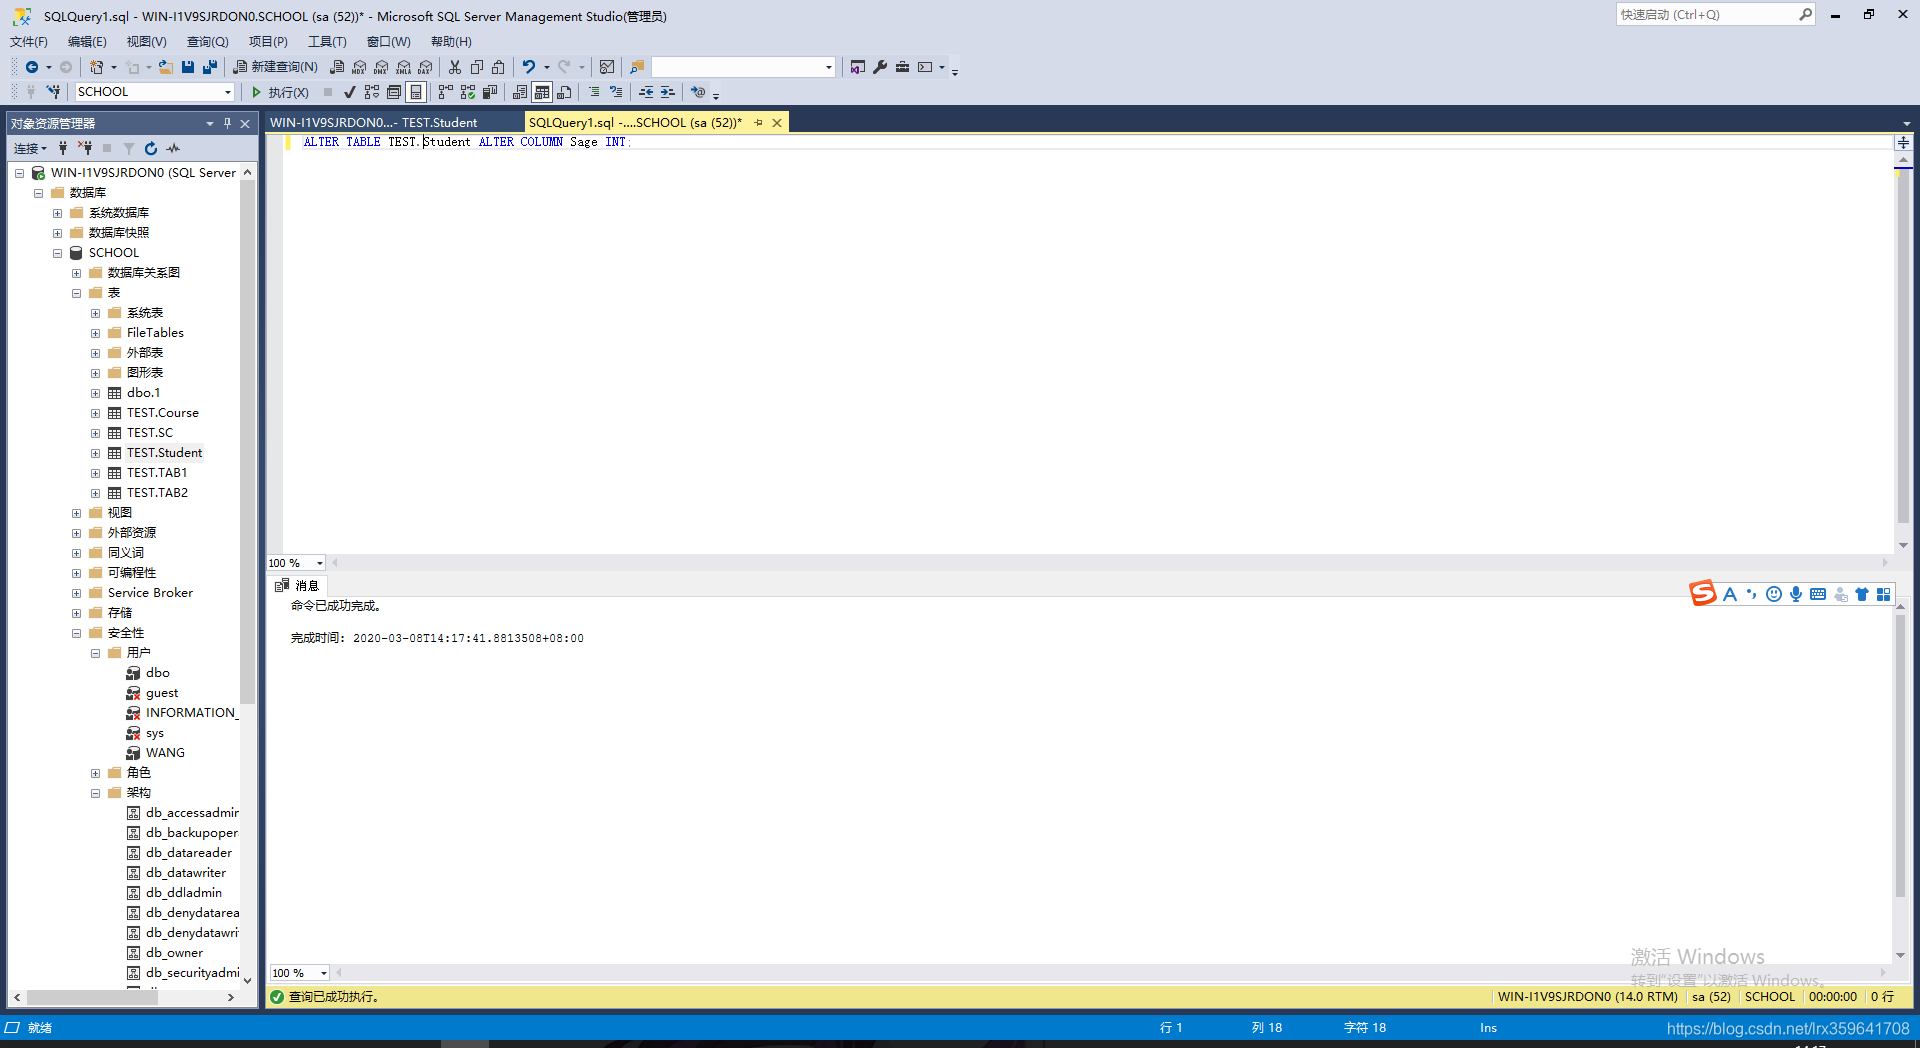Open Activity Monitor from Object Explorer toolbar
The image size is (1920, 1048).
coord(173,148)
